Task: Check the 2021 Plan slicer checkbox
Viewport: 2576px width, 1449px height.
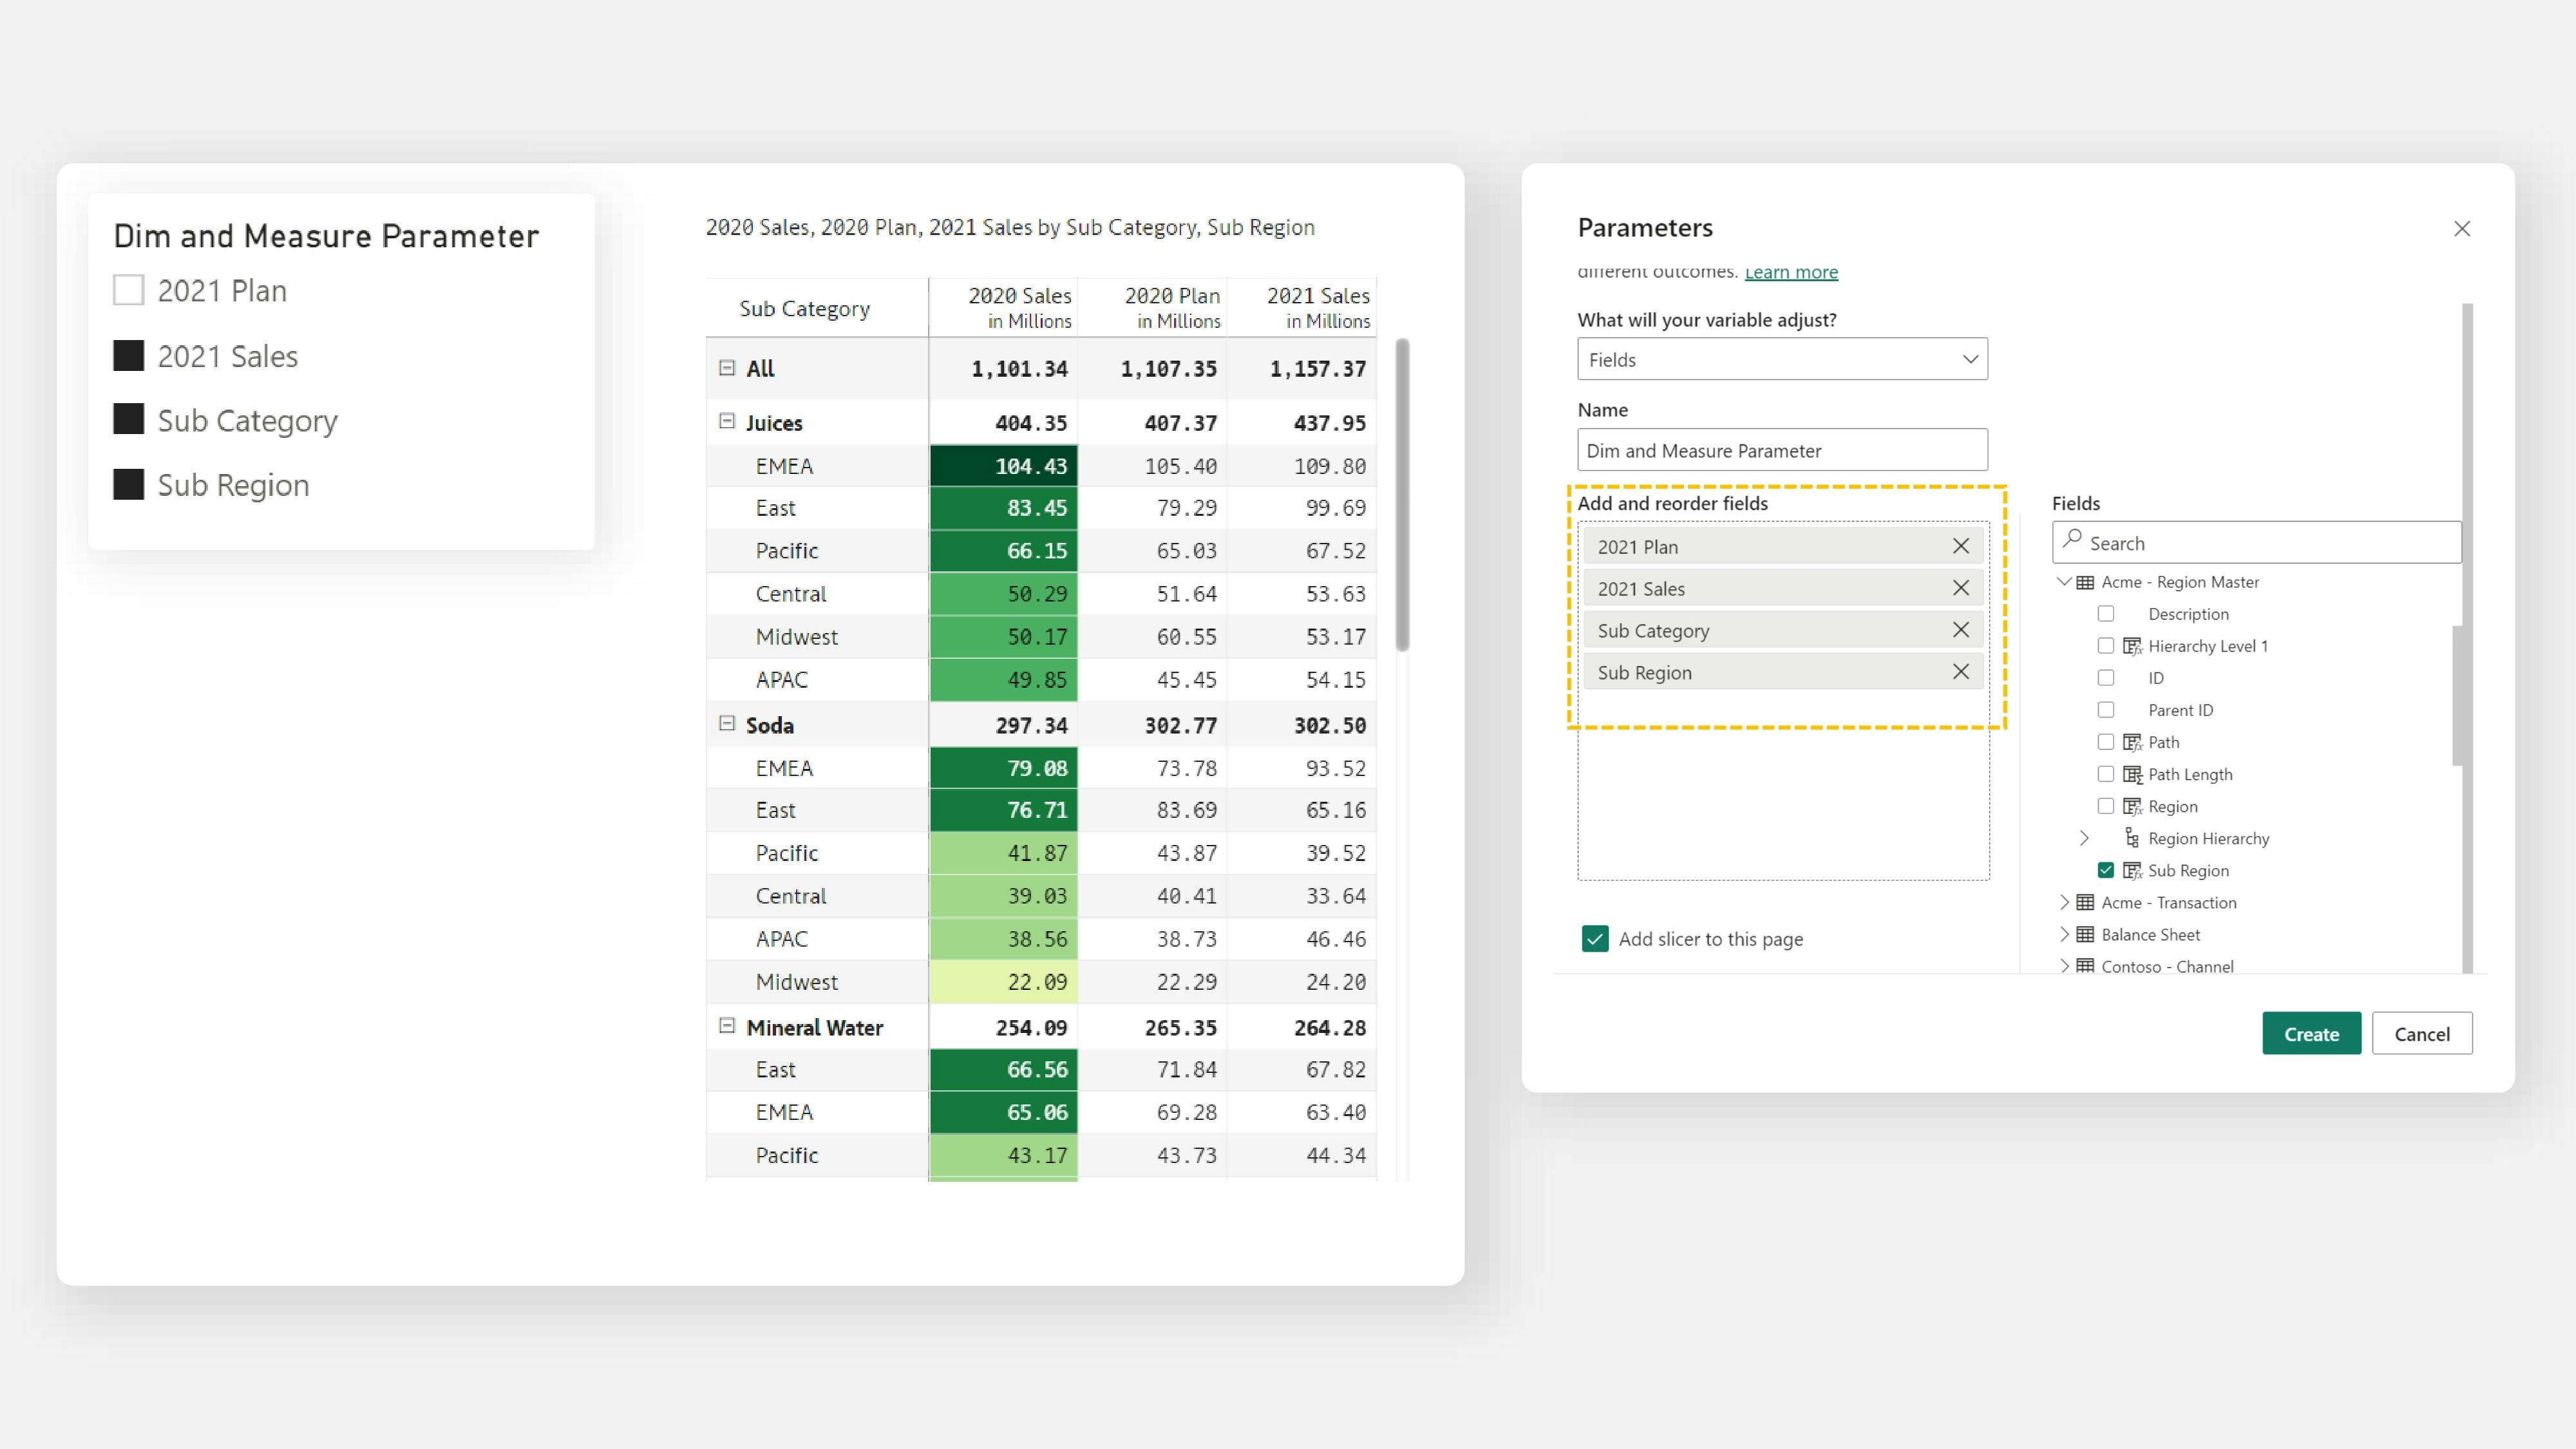Action: (x=129, y=290)
